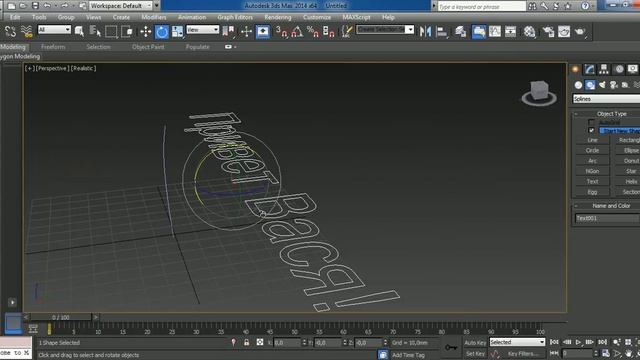640x360 pixels.
Task: Open the Splines category dropdown
Action: 606,99
